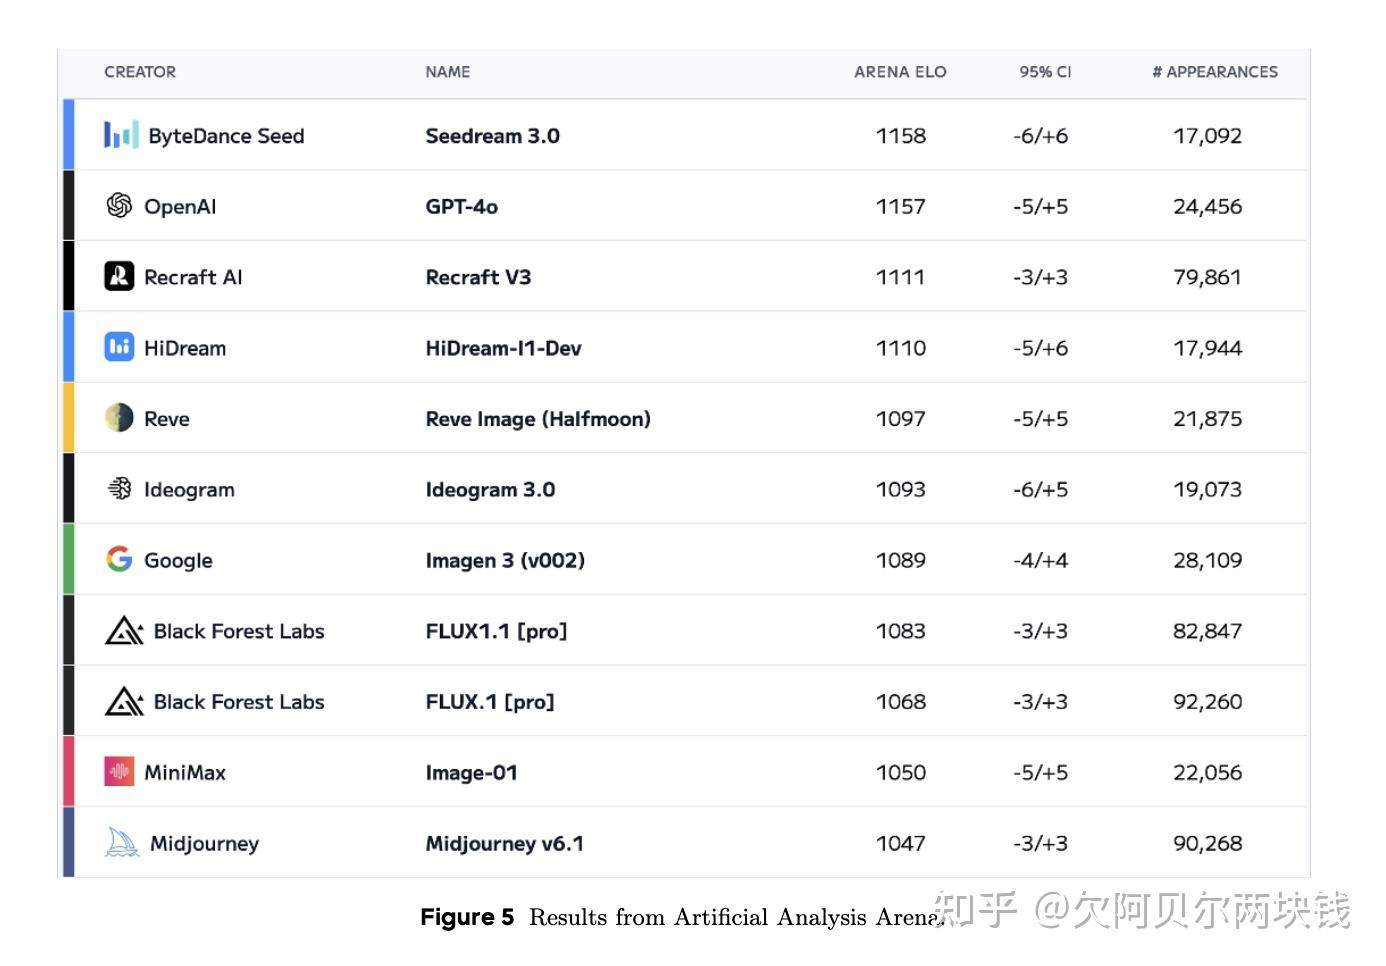The width and height of the screenshot is (1386, 966).
Task: Click the ByteDance Seed logo icon
Action: coord(121,135)
